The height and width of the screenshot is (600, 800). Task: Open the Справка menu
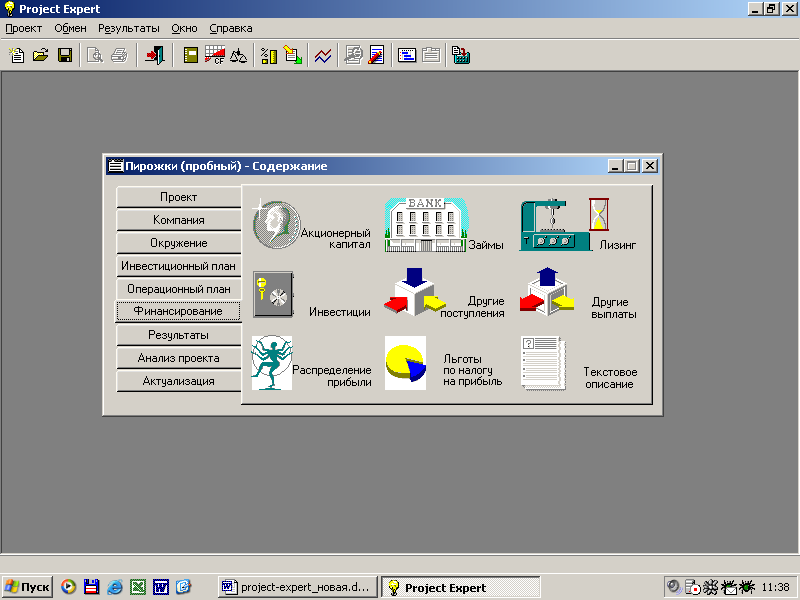pos(231,29)
